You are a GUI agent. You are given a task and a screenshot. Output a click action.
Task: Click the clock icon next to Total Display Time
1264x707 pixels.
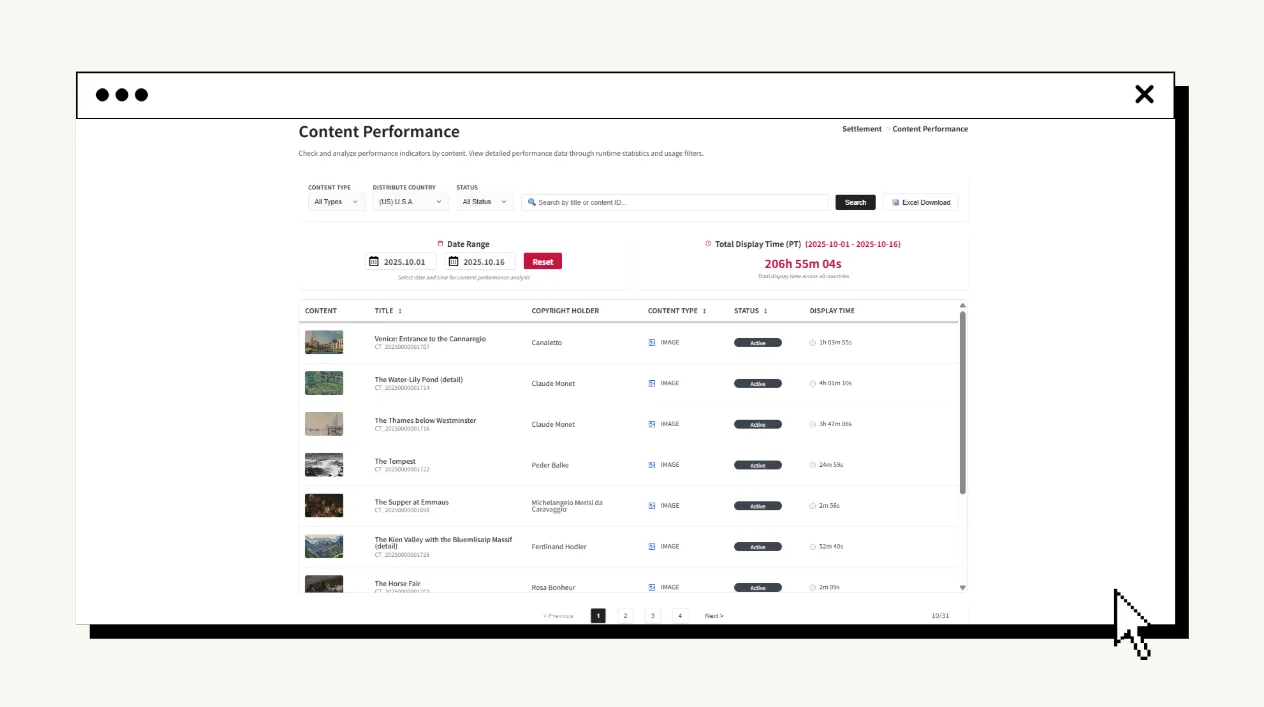[708, 244]
